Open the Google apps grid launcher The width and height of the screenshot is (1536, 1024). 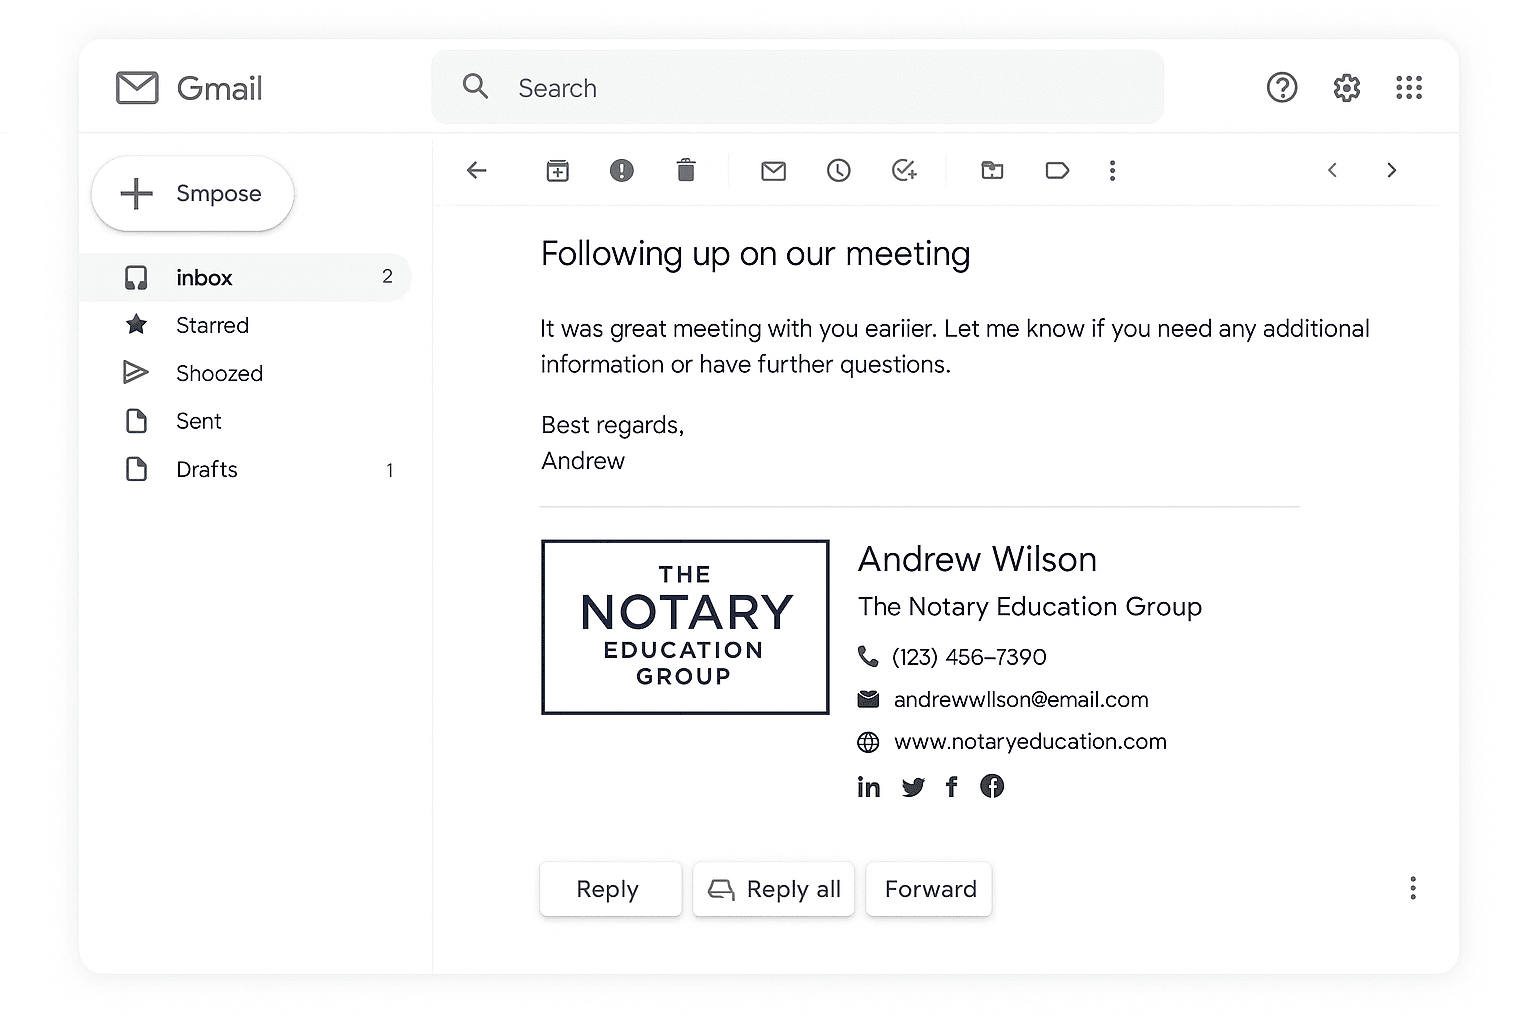point(1408,88)
